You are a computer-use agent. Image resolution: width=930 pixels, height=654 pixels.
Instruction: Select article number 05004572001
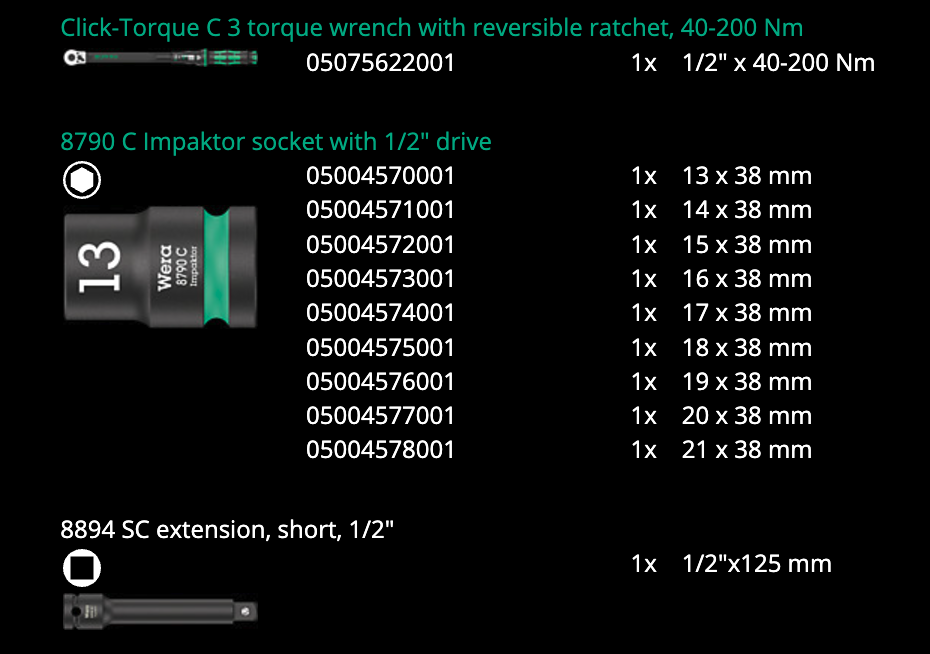(x=380, y=244)
